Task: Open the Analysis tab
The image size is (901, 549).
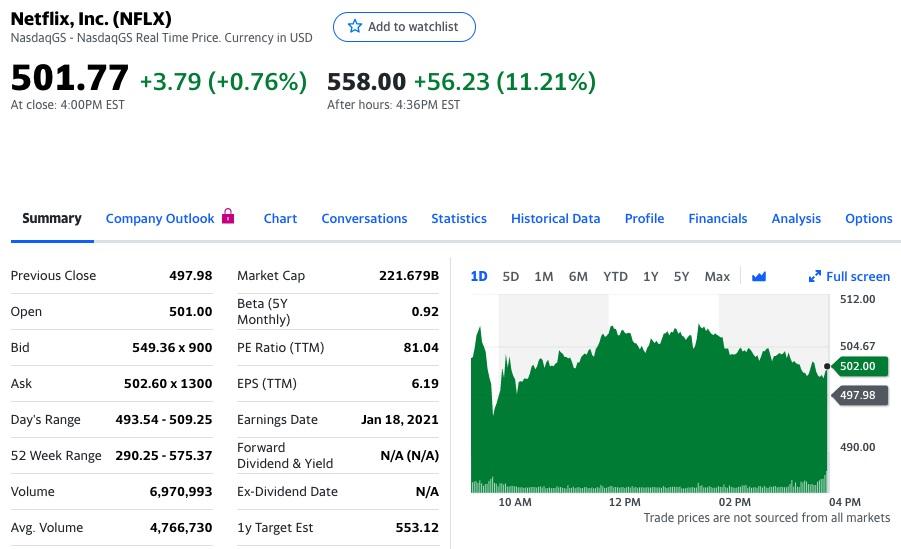Action: [796, 218]
